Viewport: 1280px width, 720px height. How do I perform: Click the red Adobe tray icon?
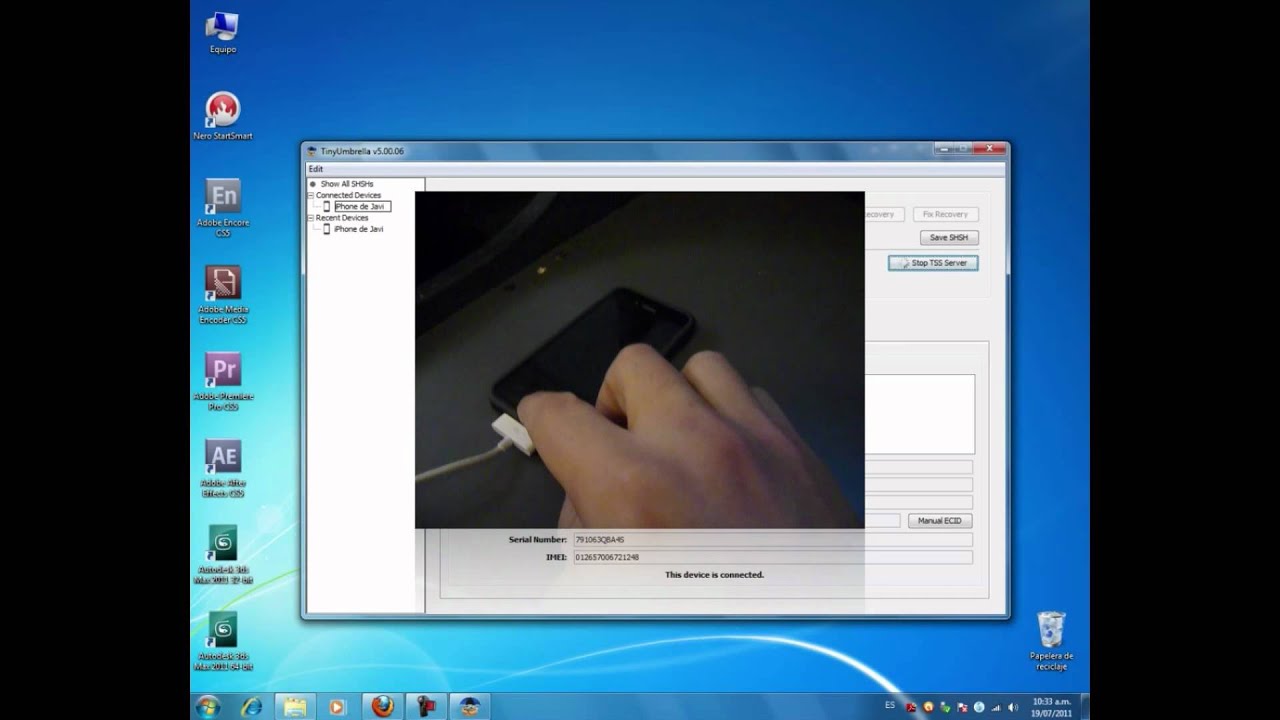(911, 707)
